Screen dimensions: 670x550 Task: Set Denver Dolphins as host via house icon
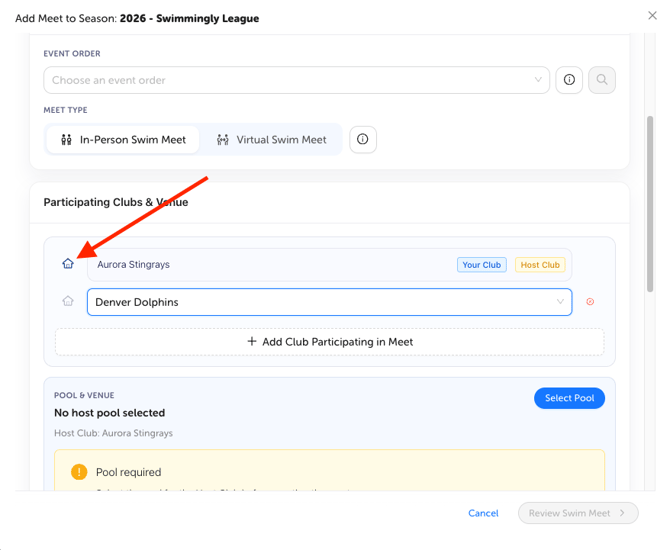[x=68, y=301]
